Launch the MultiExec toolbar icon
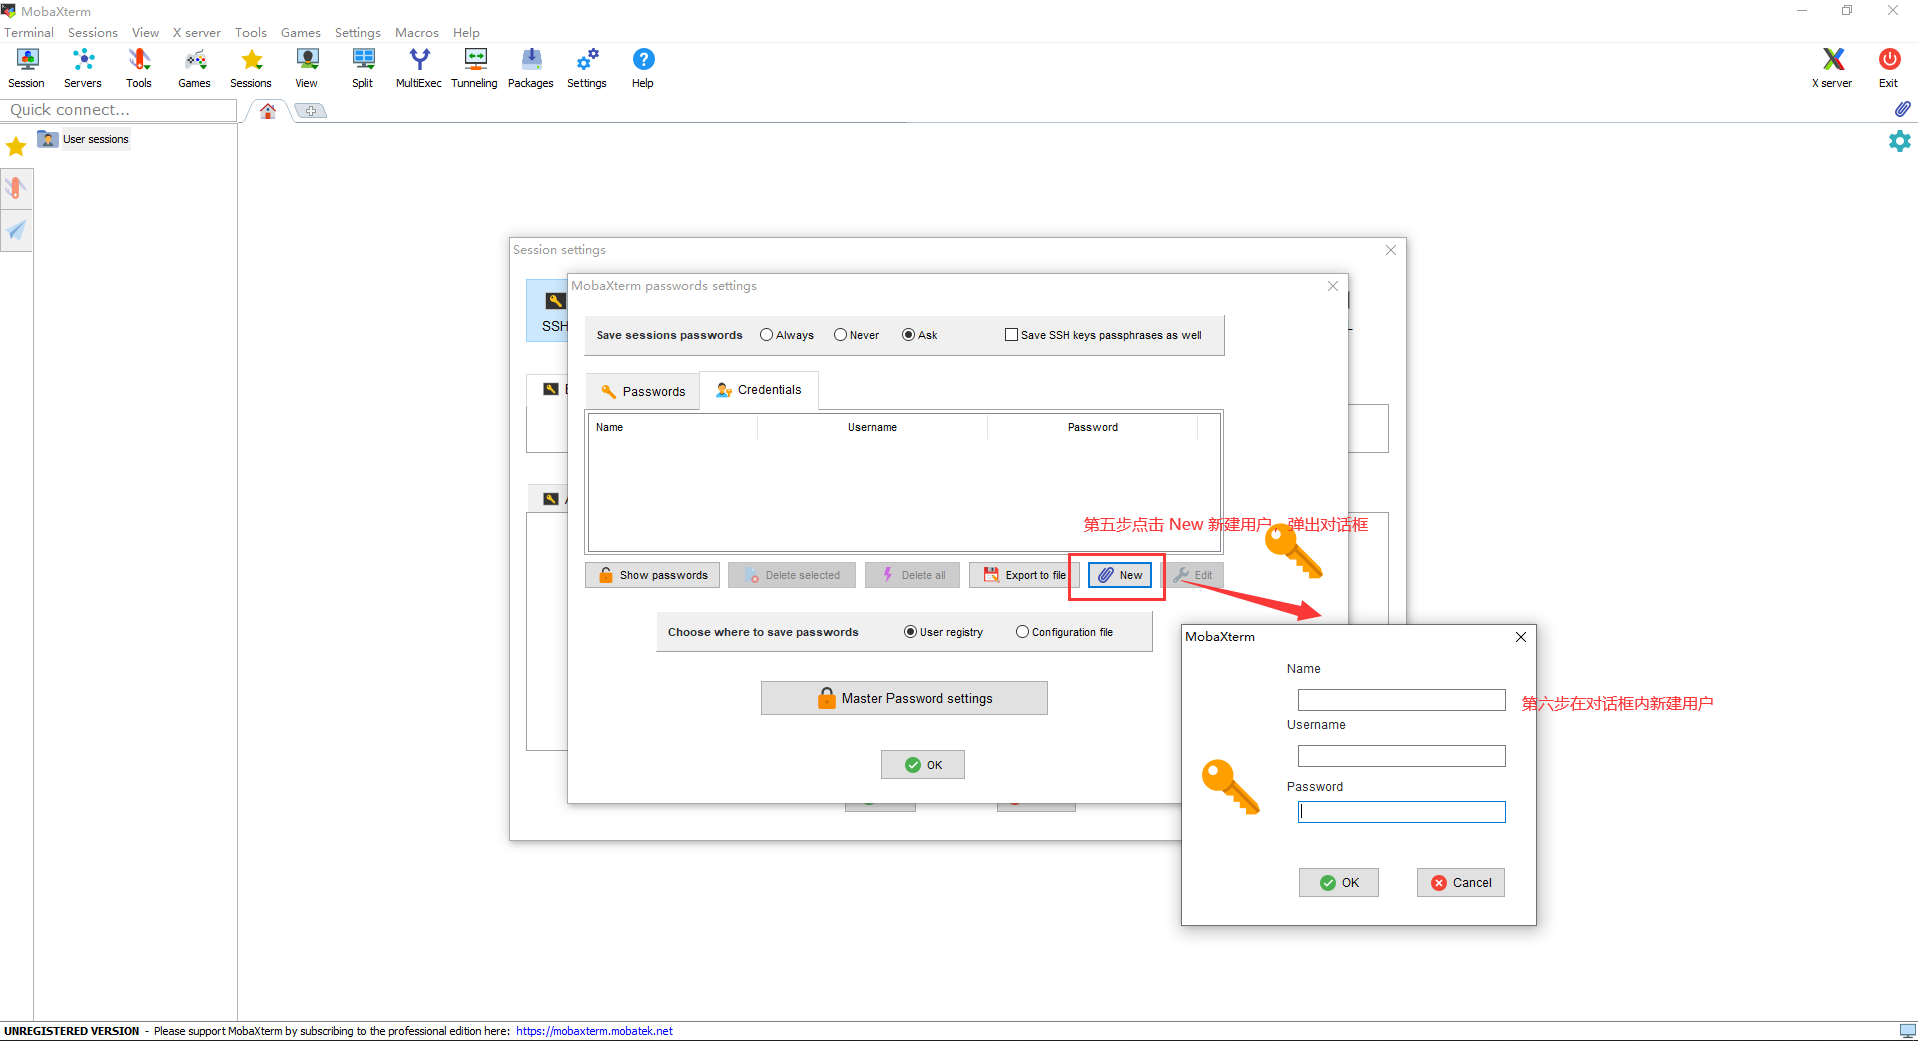 (419, 68)
